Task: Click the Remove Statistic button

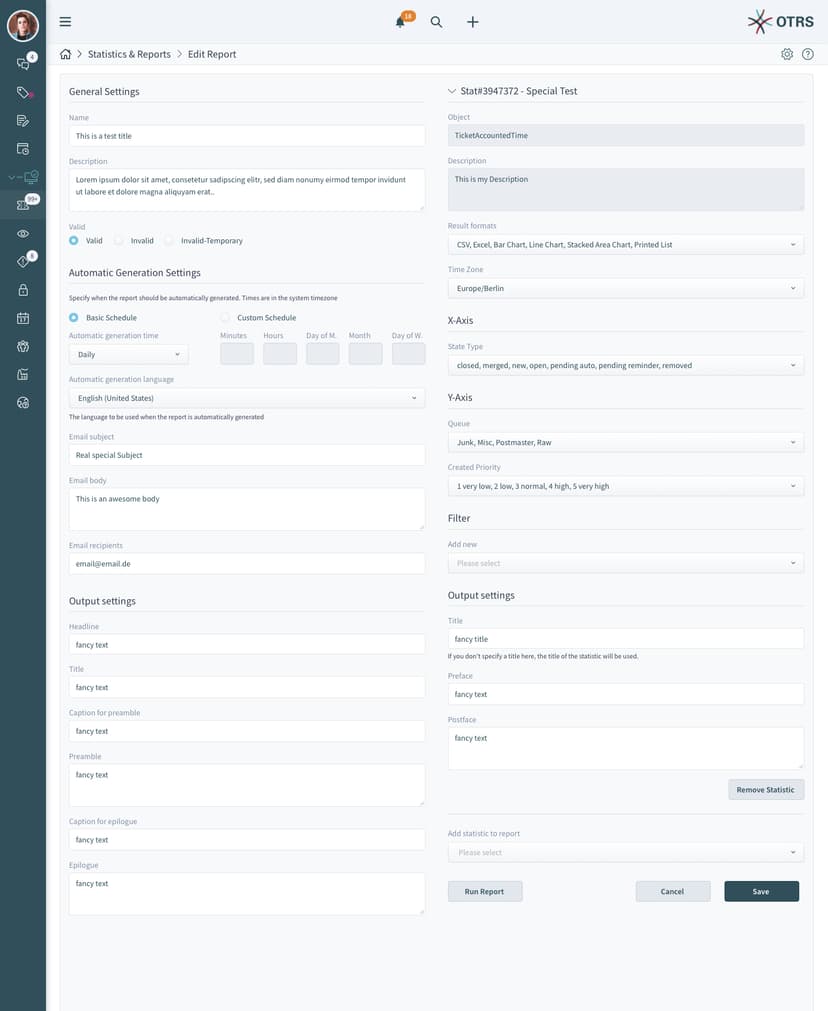Action: tap(766, 789)
